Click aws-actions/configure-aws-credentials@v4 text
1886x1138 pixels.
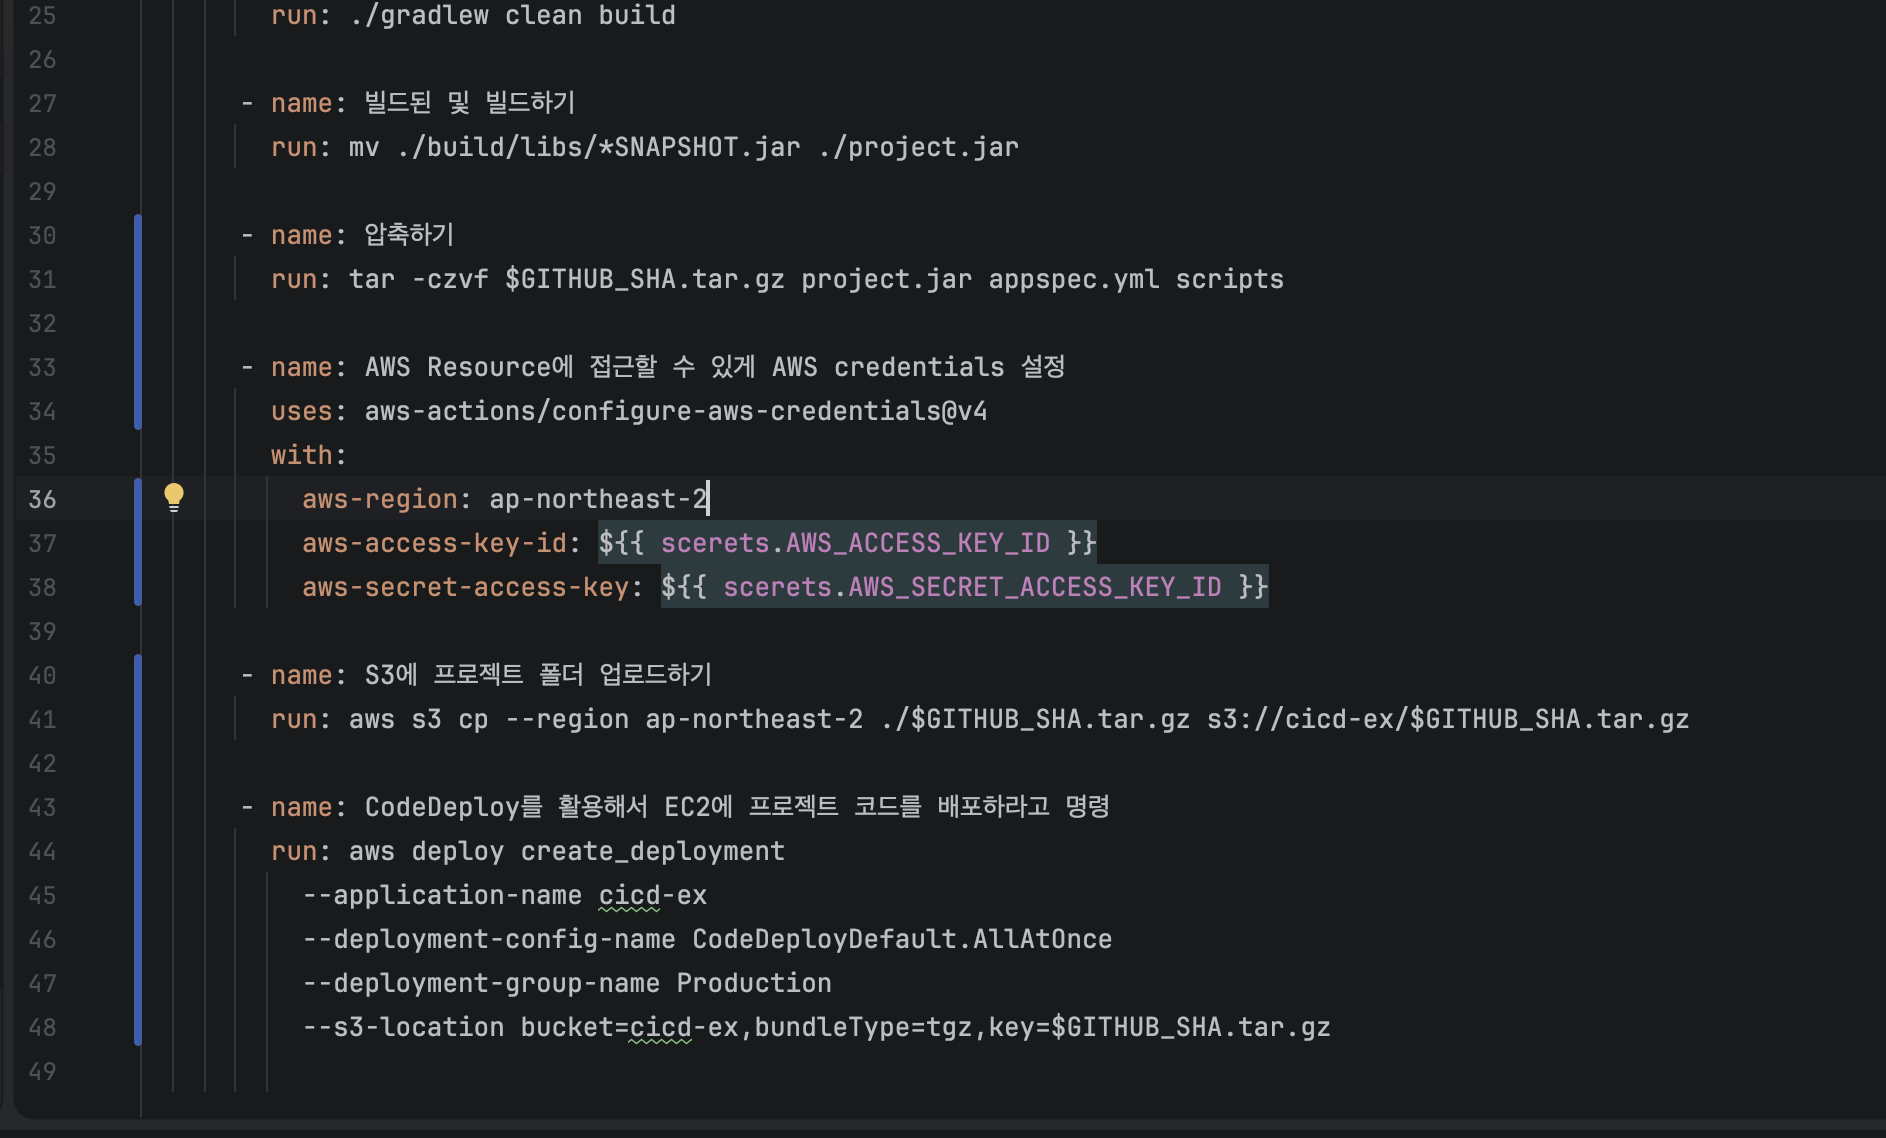[x=676, y=411]
